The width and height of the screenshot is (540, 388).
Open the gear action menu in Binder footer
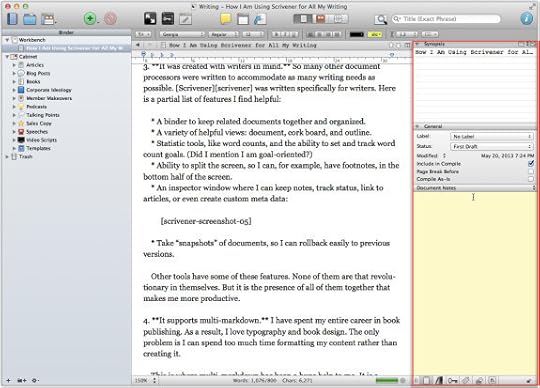pos(35,380)
